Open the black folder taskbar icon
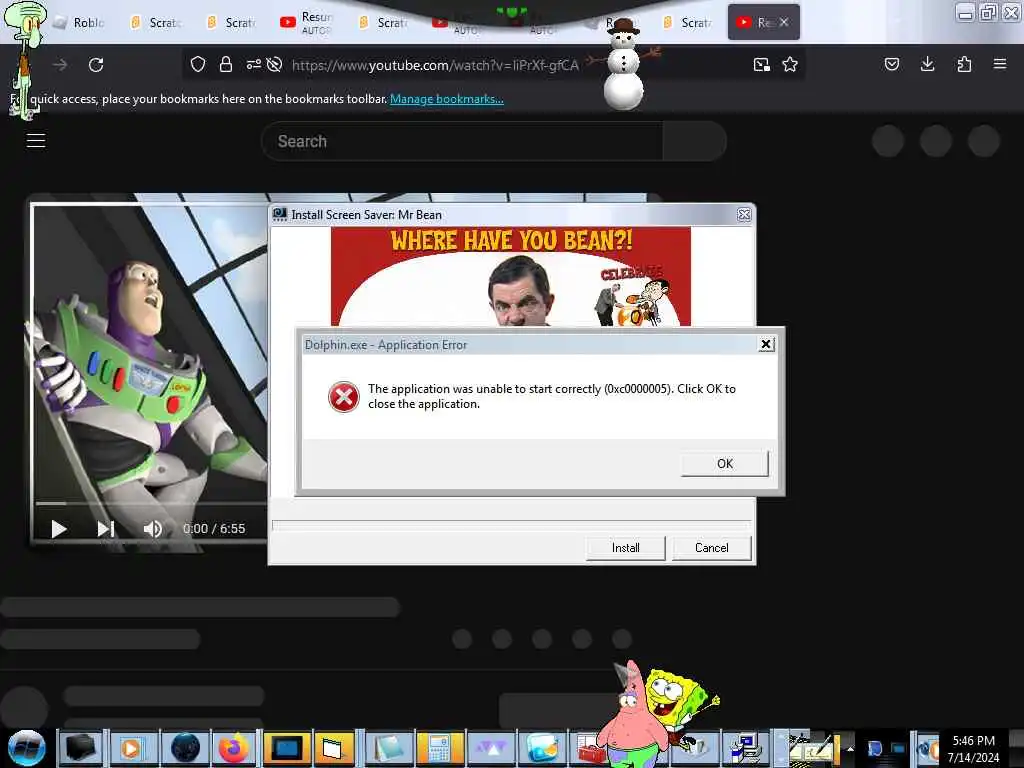The width and height of the screenshot is (1024, 768). 82,748
